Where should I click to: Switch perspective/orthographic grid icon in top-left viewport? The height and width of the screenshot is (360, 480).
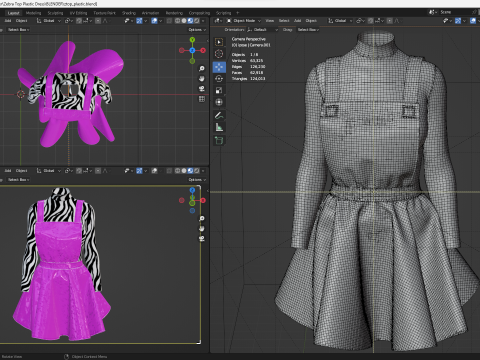[202, 99]
